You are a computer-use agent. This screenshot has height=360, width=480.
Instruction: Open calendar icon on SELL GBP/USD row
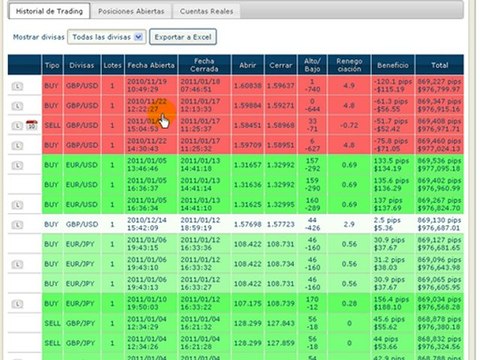(32, 125)
